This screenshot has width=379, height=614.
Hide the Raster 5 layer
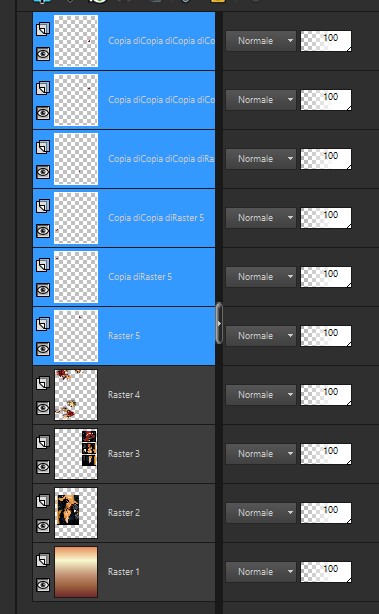tap(43, 349)
